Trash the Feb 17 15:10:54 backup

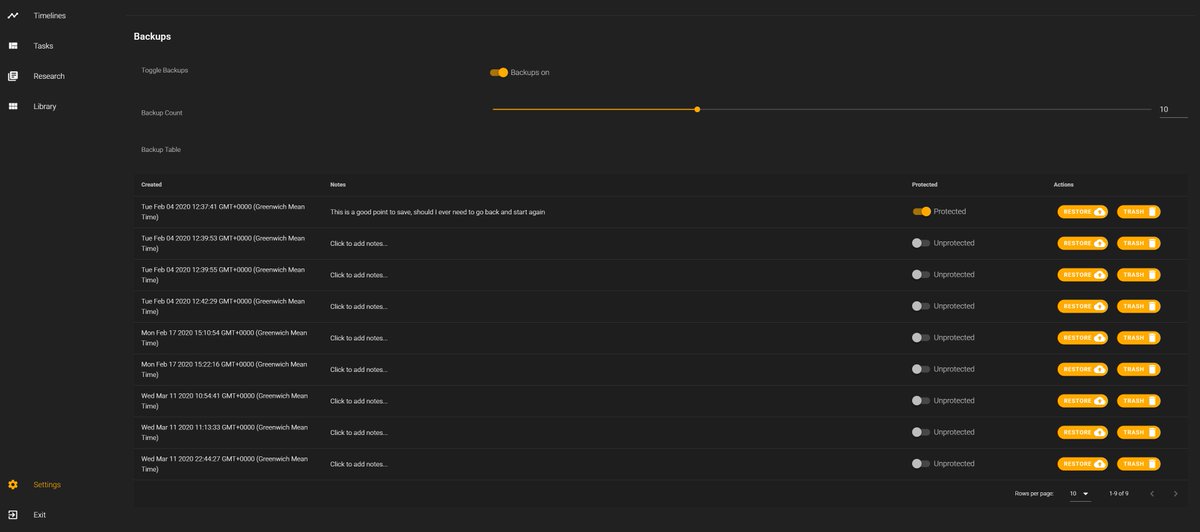(1139, 338)
